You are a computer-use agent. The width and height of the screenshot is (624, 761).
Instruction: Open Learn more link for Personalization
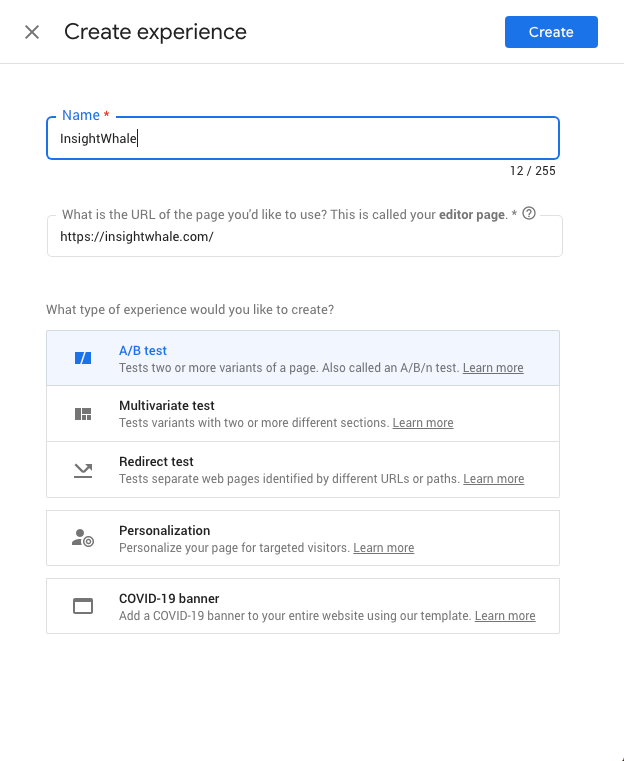pos(384,548)
